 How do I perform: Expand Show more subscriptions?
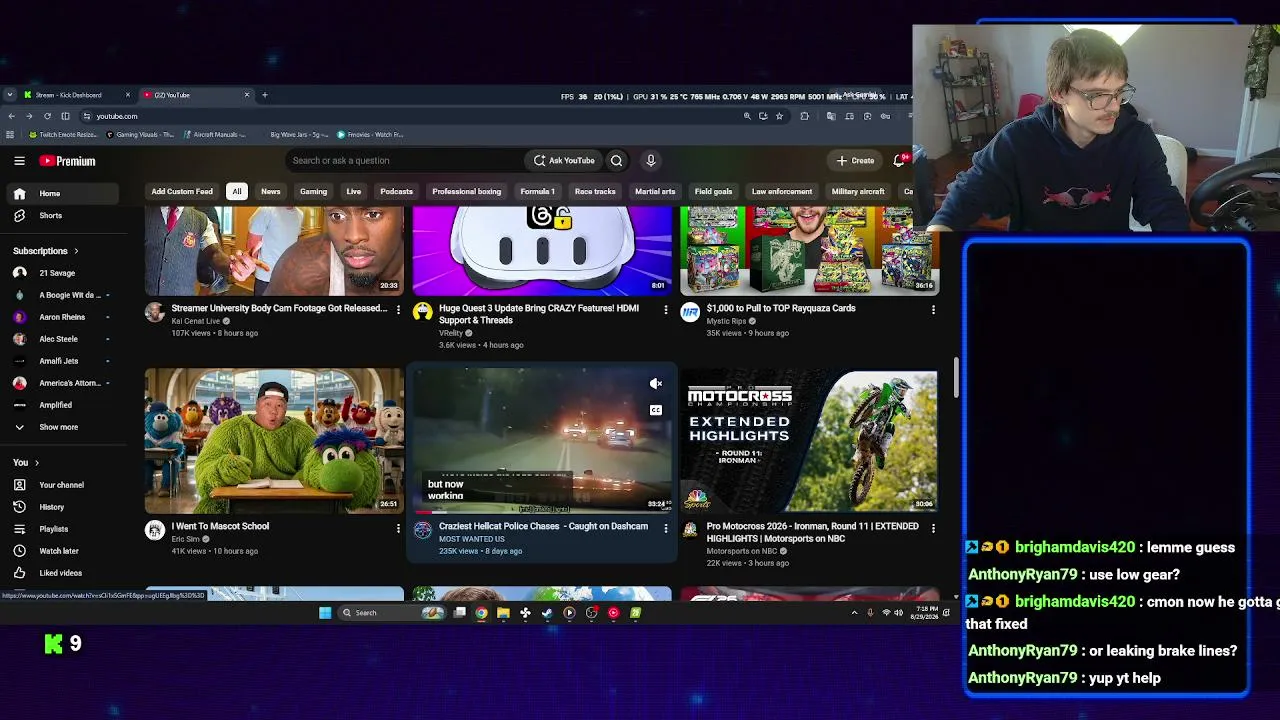pos(58,427)
